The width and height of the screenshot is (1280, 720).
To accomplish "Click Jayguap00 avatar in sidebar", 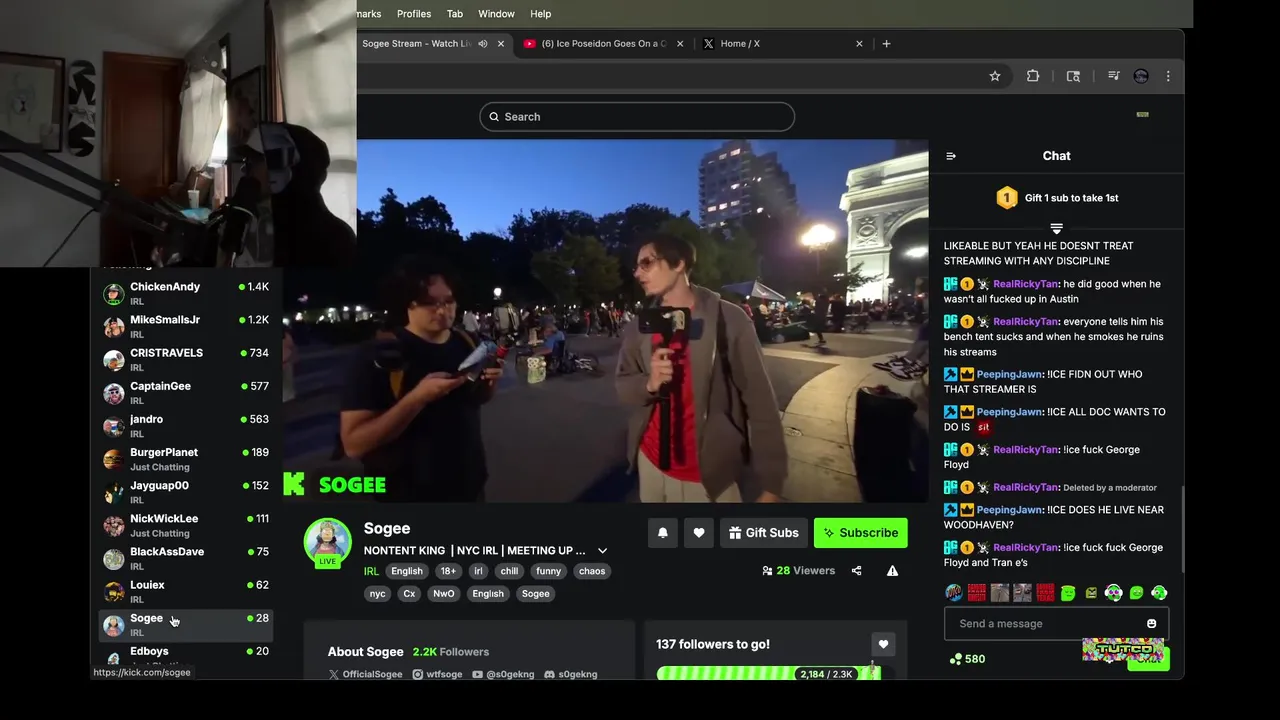I will tap(114, 493).
